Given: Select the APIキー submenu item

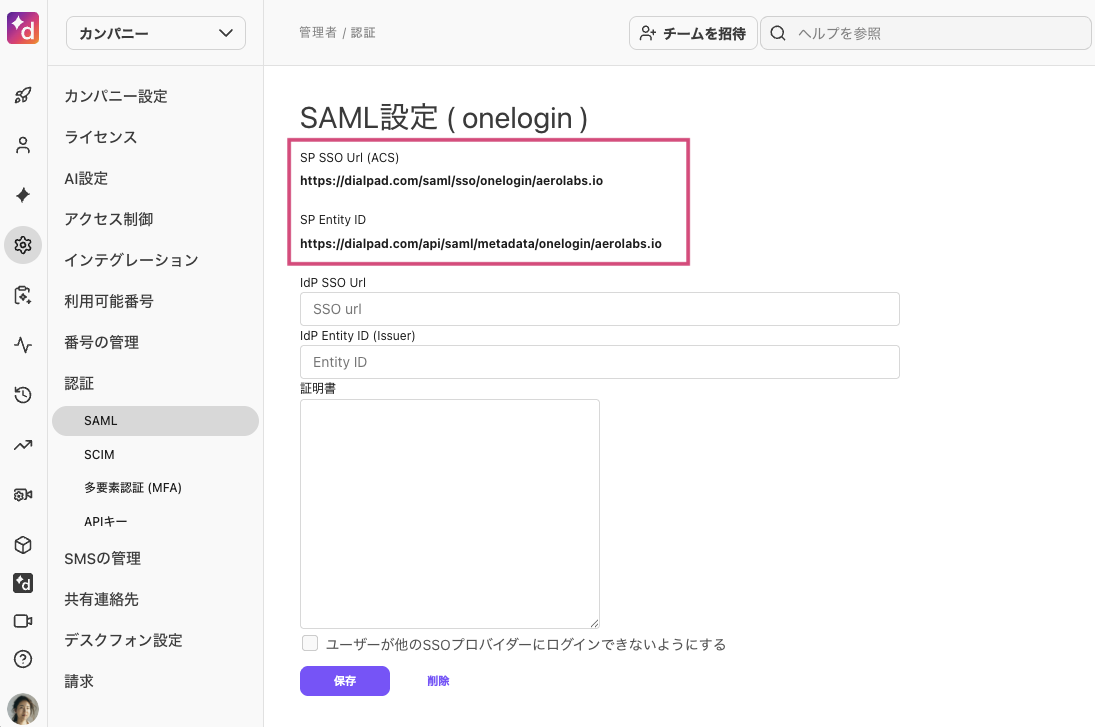Looking at the screenshot, I should [x=105, y=522].
